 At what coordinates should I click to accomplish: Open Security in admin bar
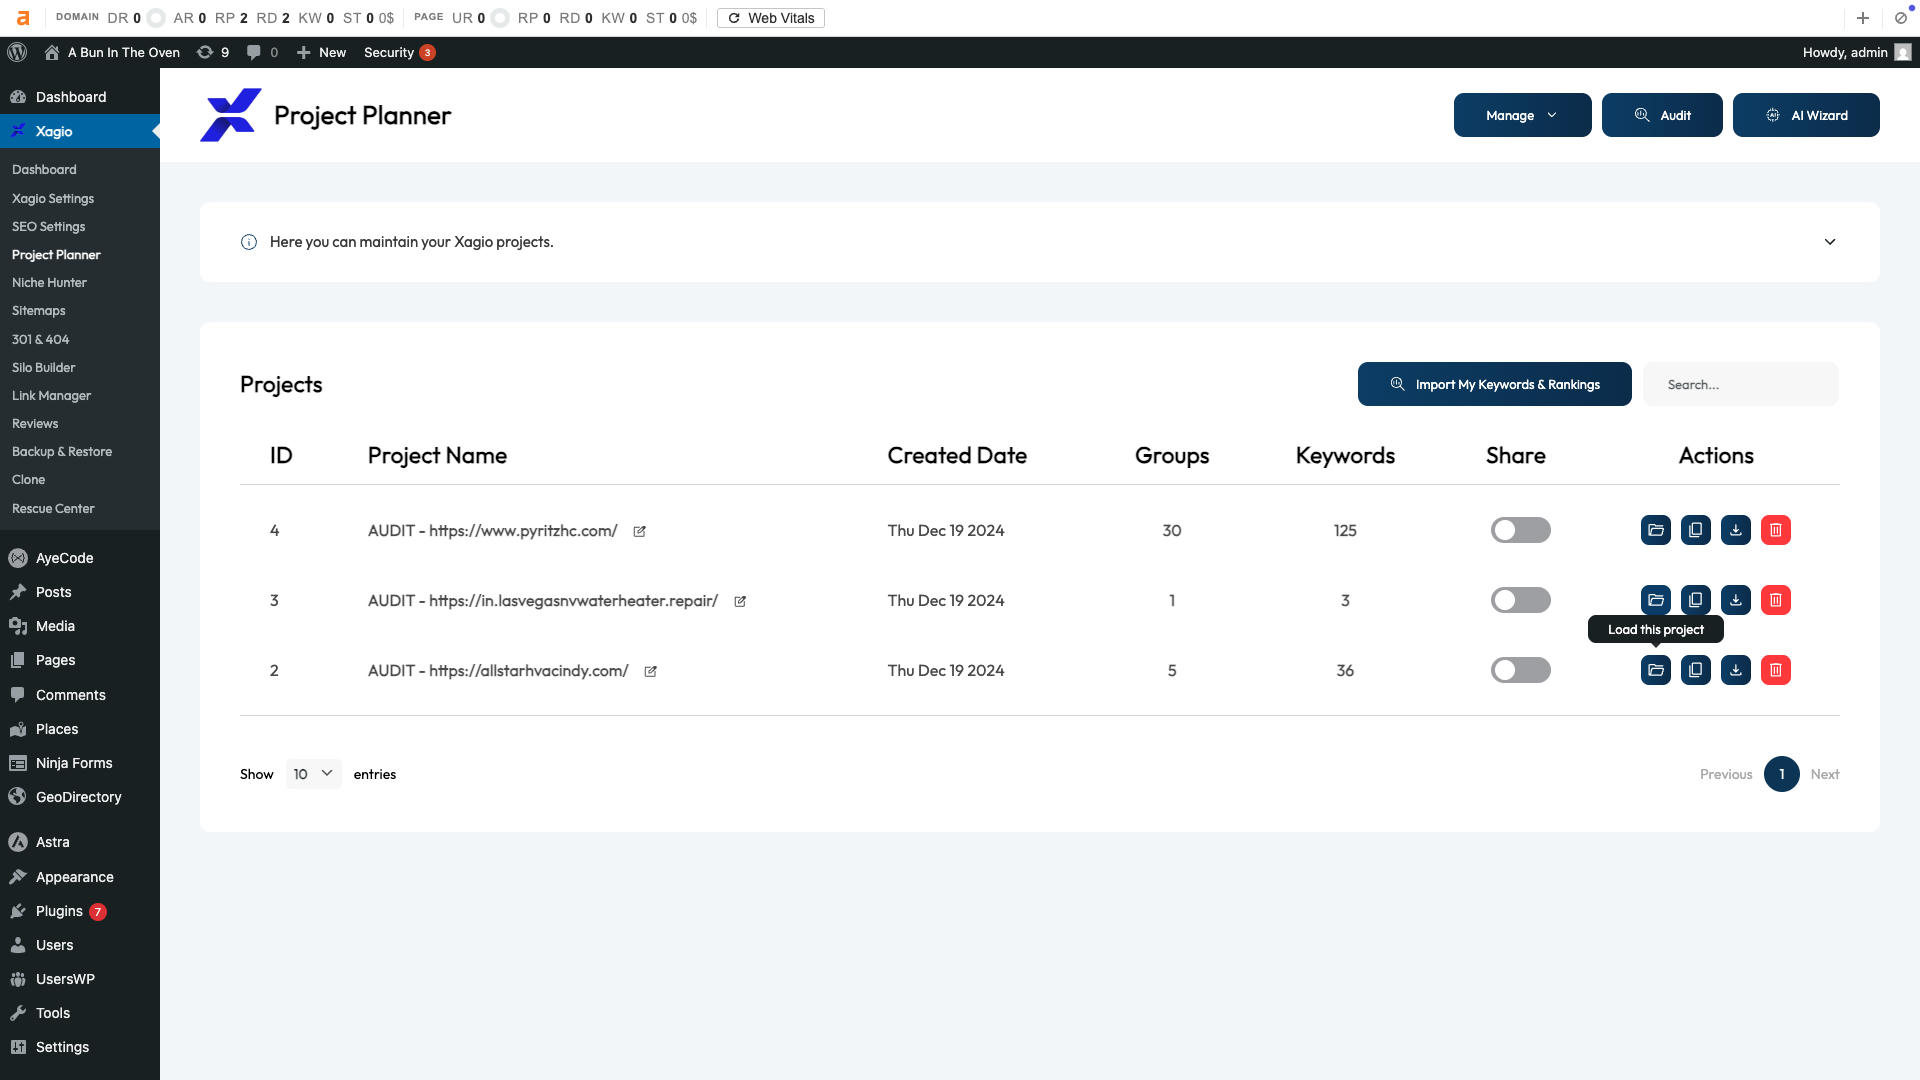[399, 52]
